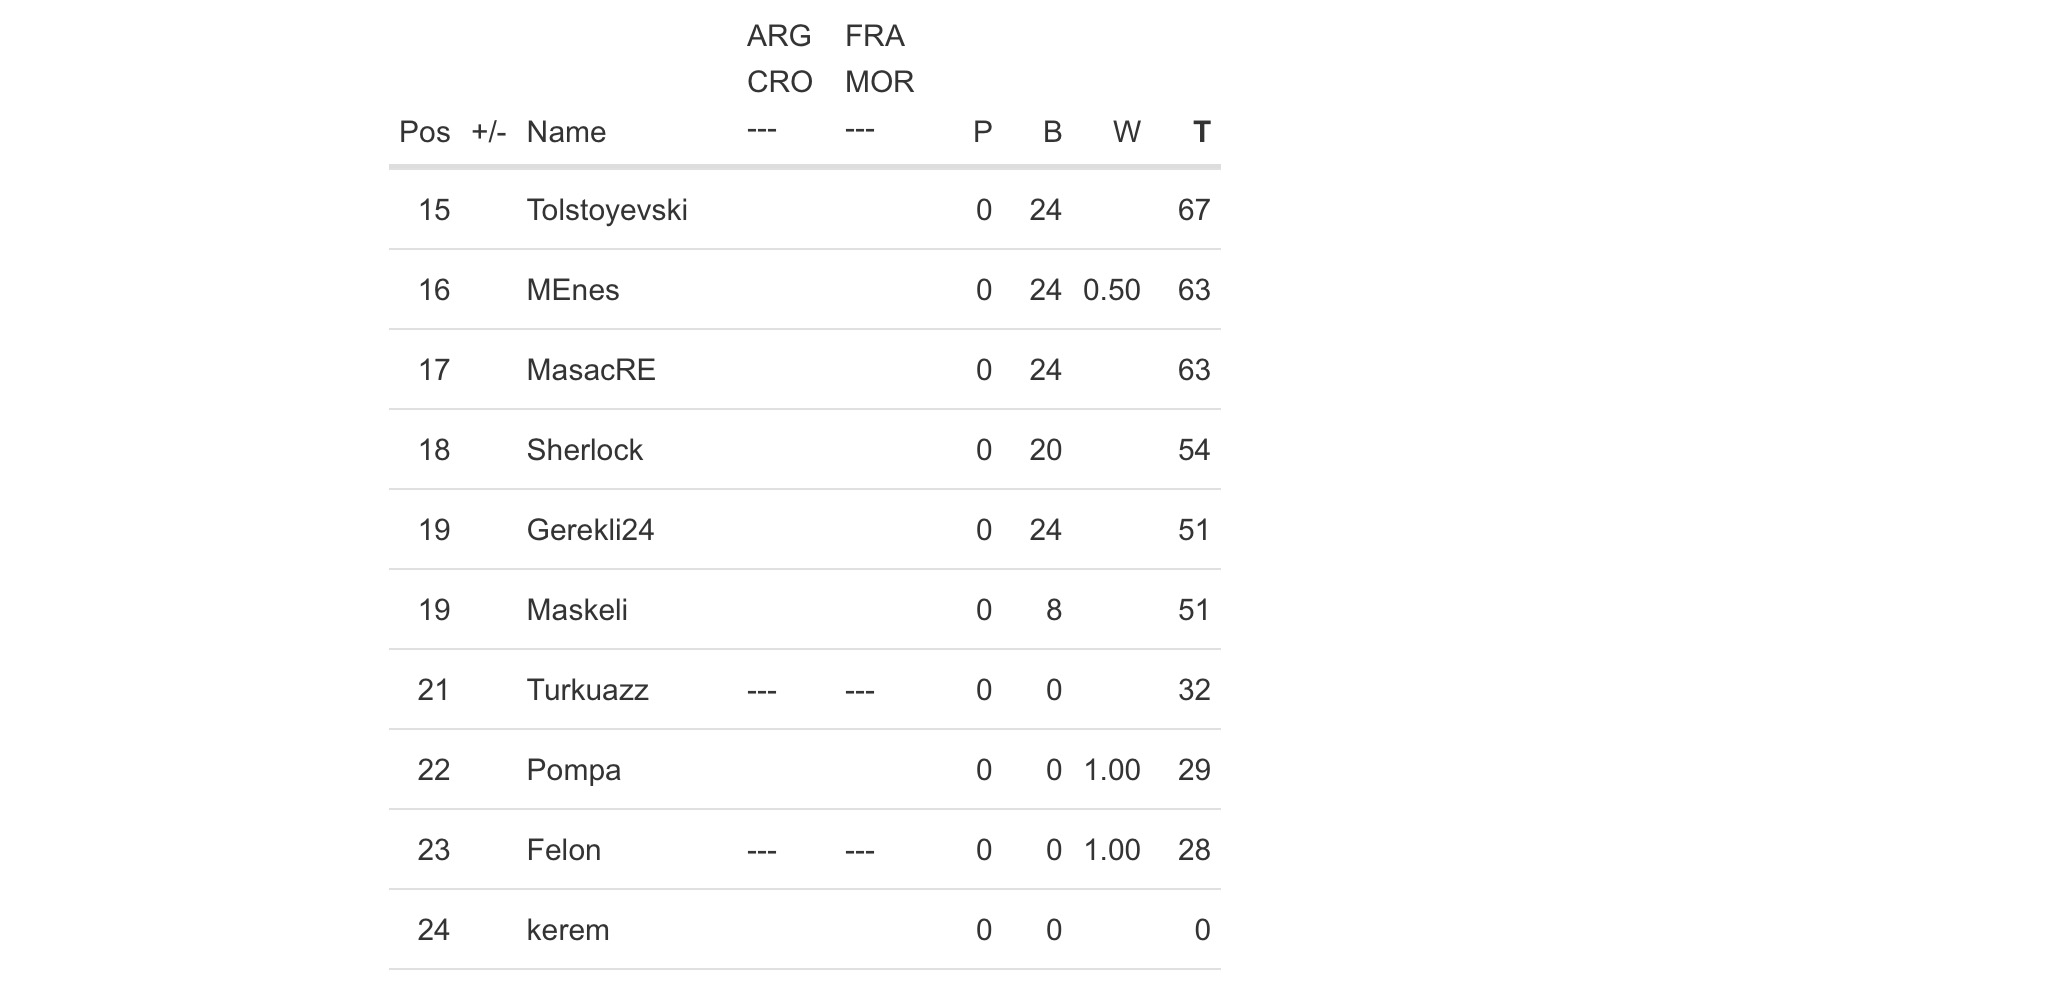Click the W column header
2048x1006 pixels.
coord(1126,132)
